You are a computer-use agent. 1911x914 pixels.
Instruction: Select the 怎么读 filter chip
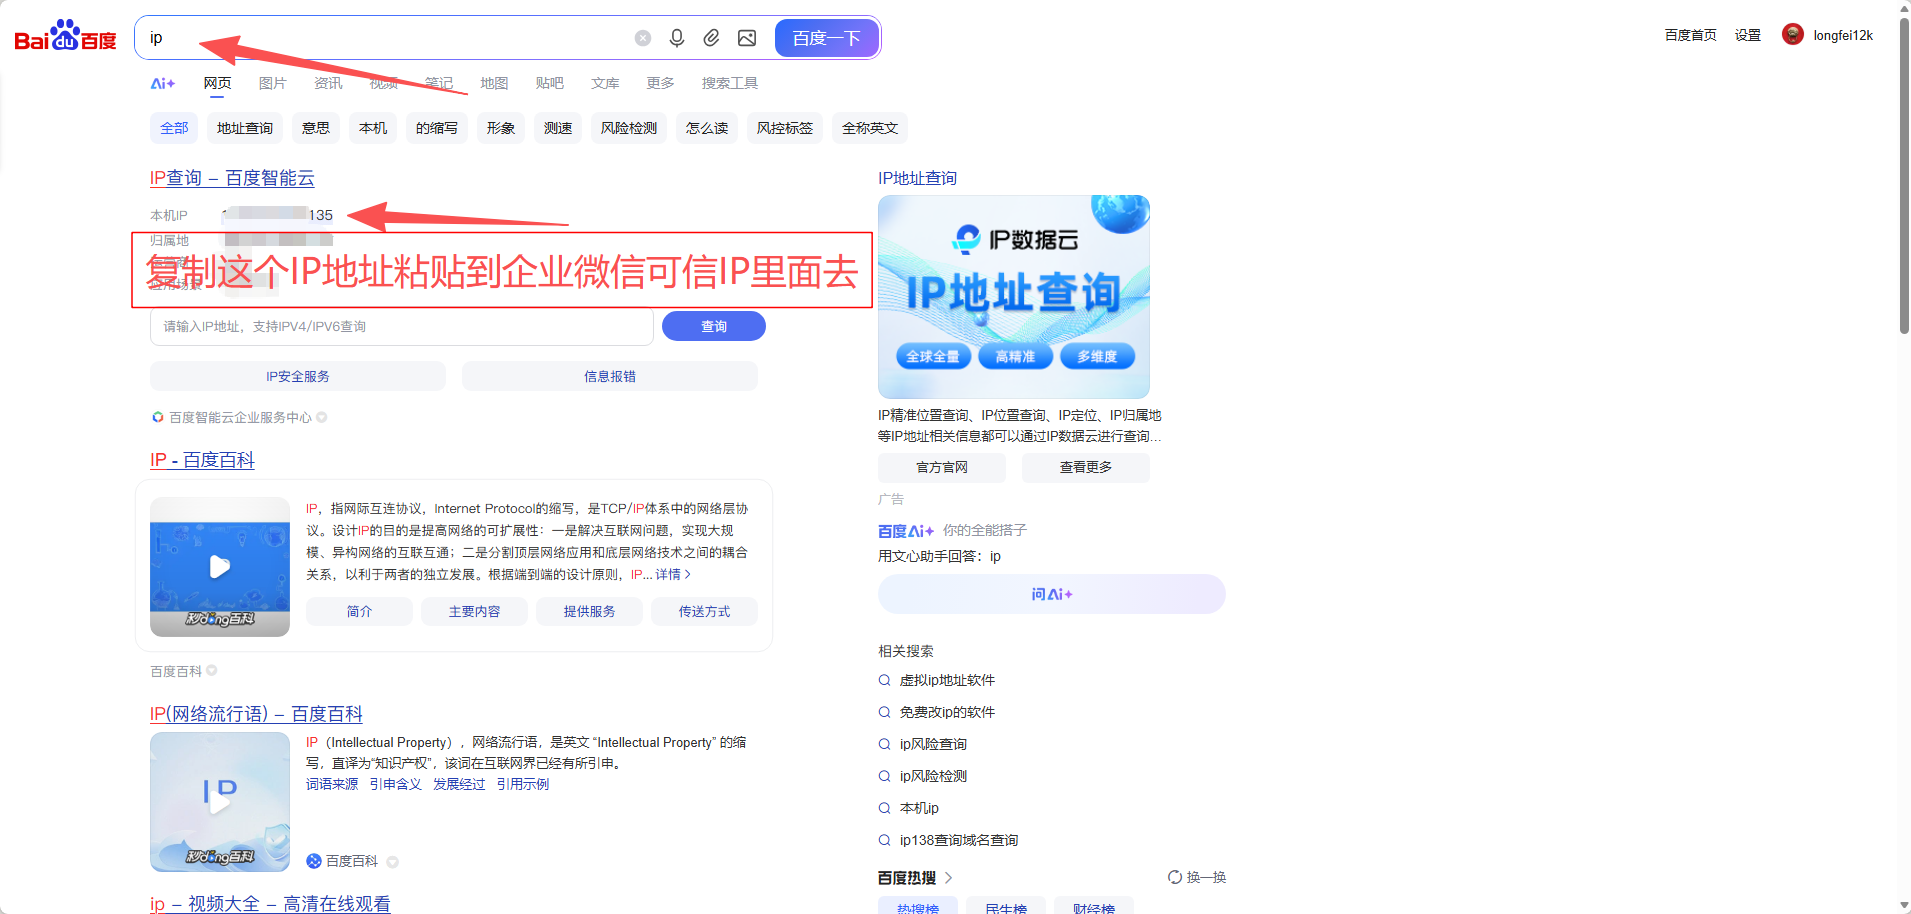(707, 128)
